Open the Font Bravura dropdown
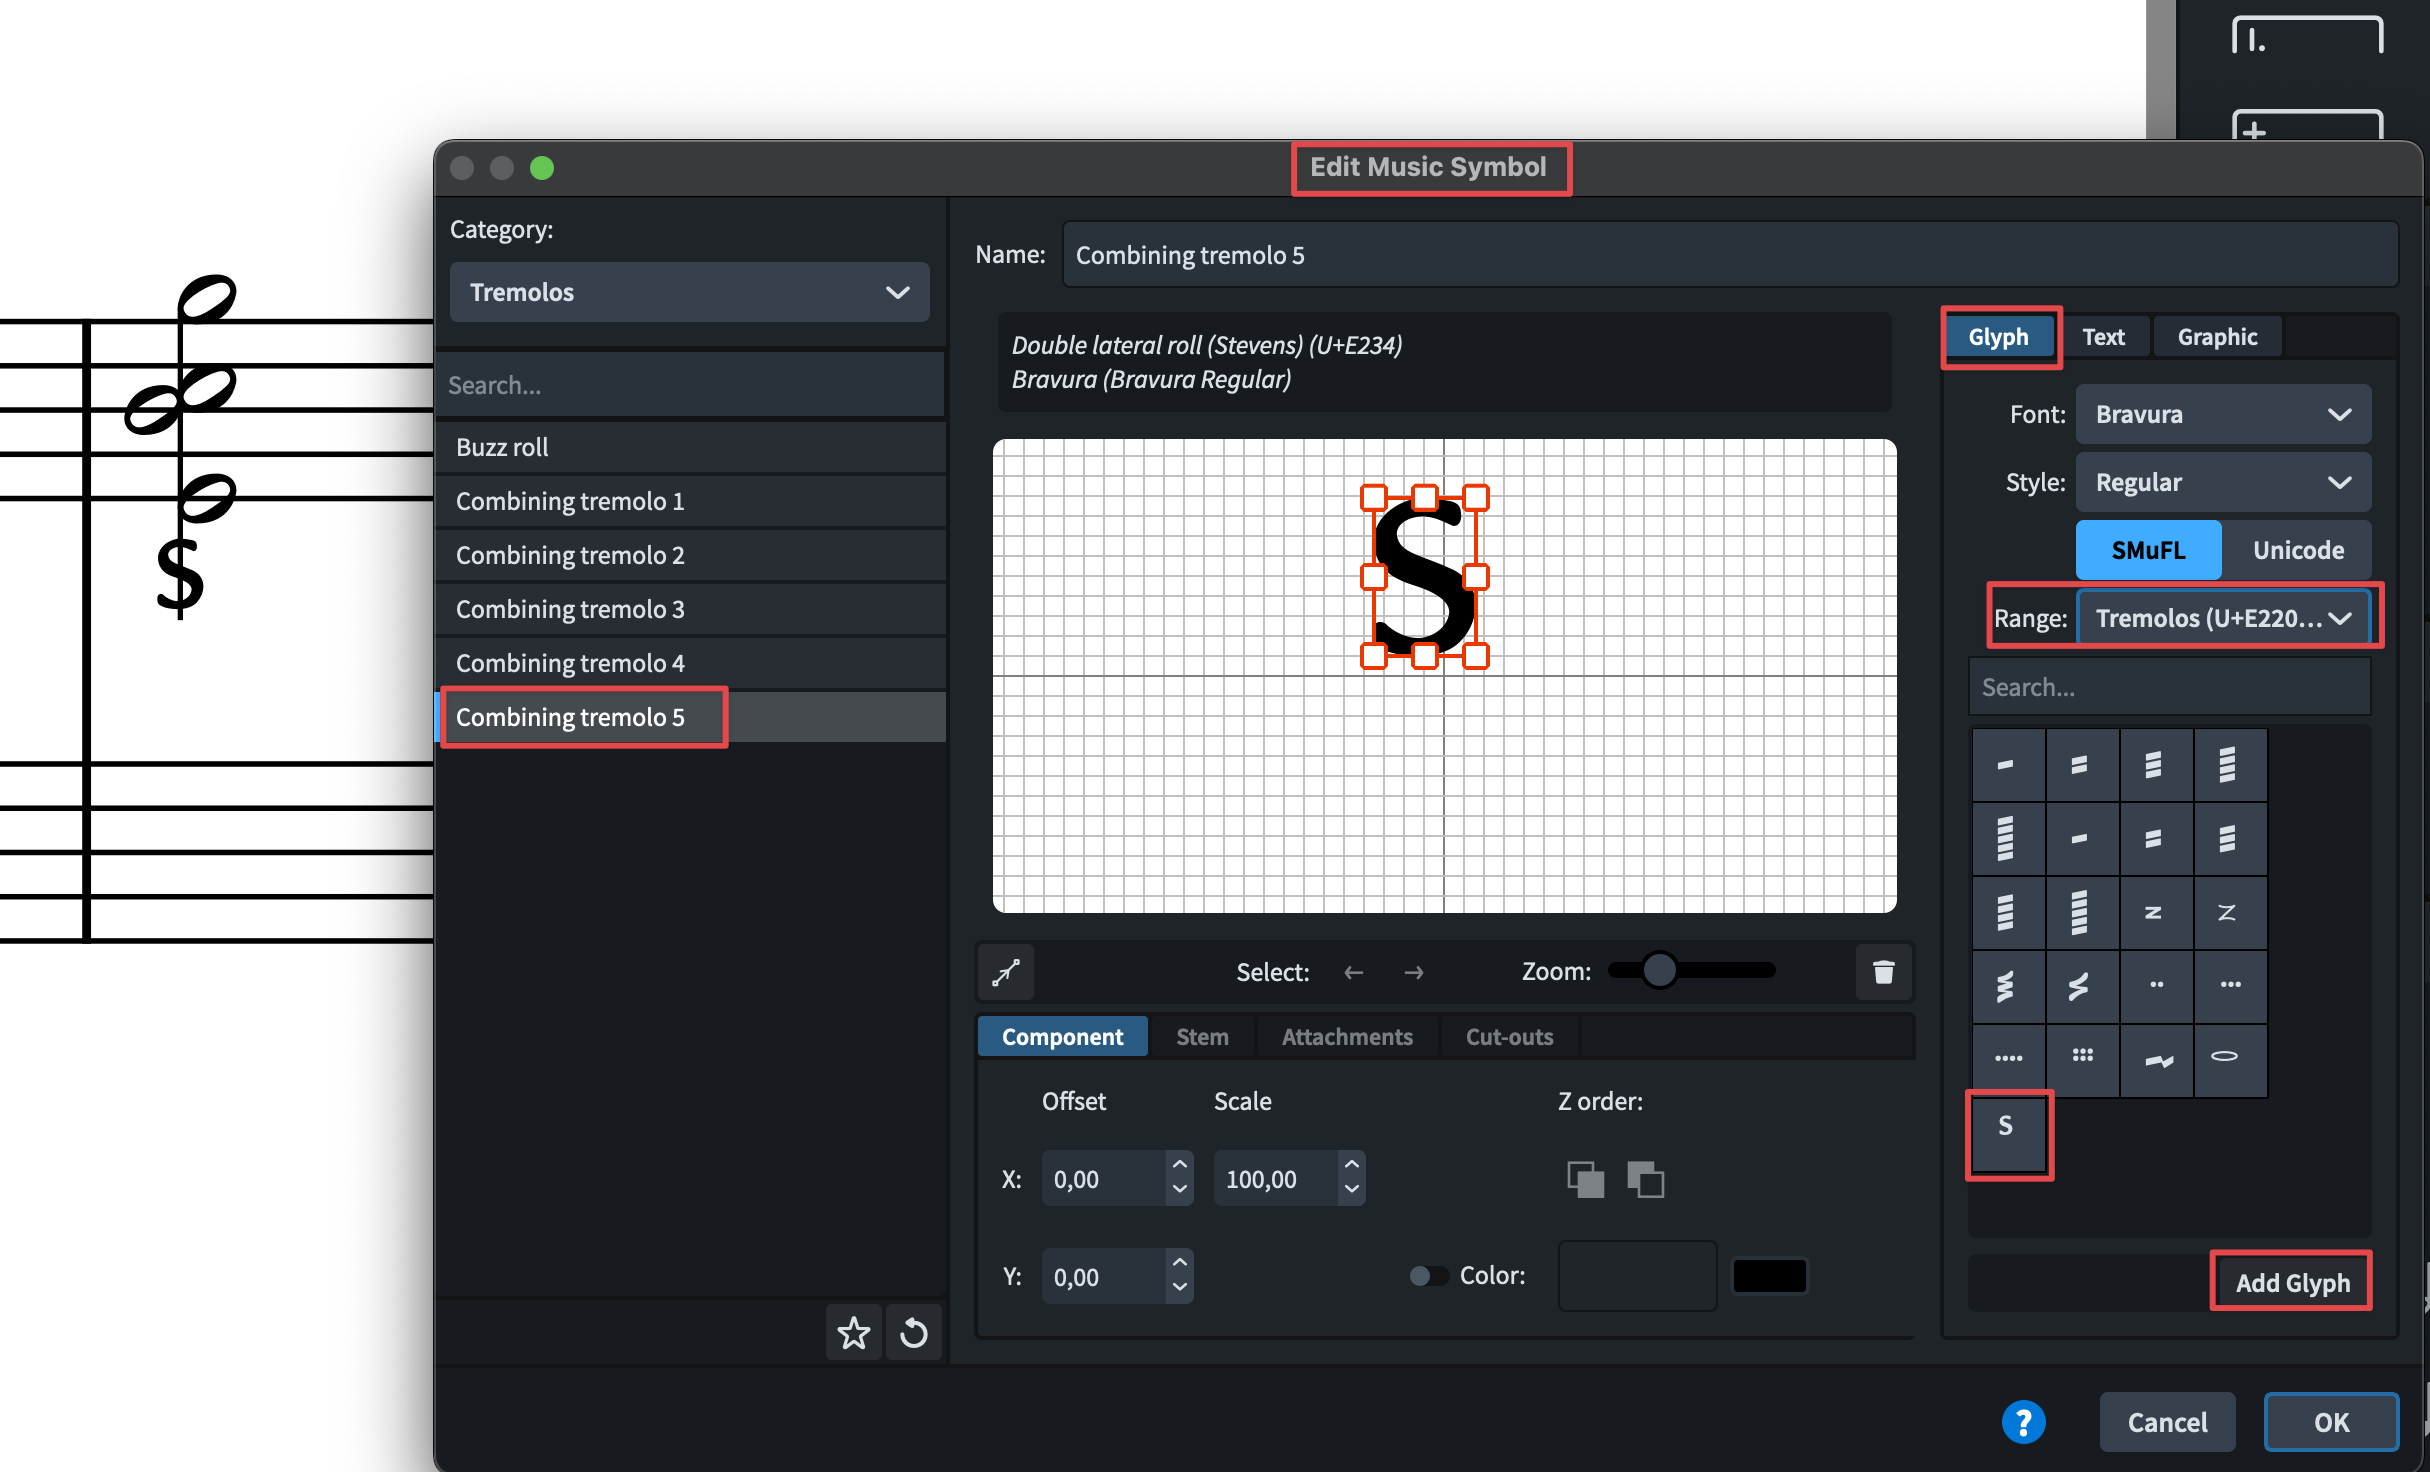 (2222, 414)
